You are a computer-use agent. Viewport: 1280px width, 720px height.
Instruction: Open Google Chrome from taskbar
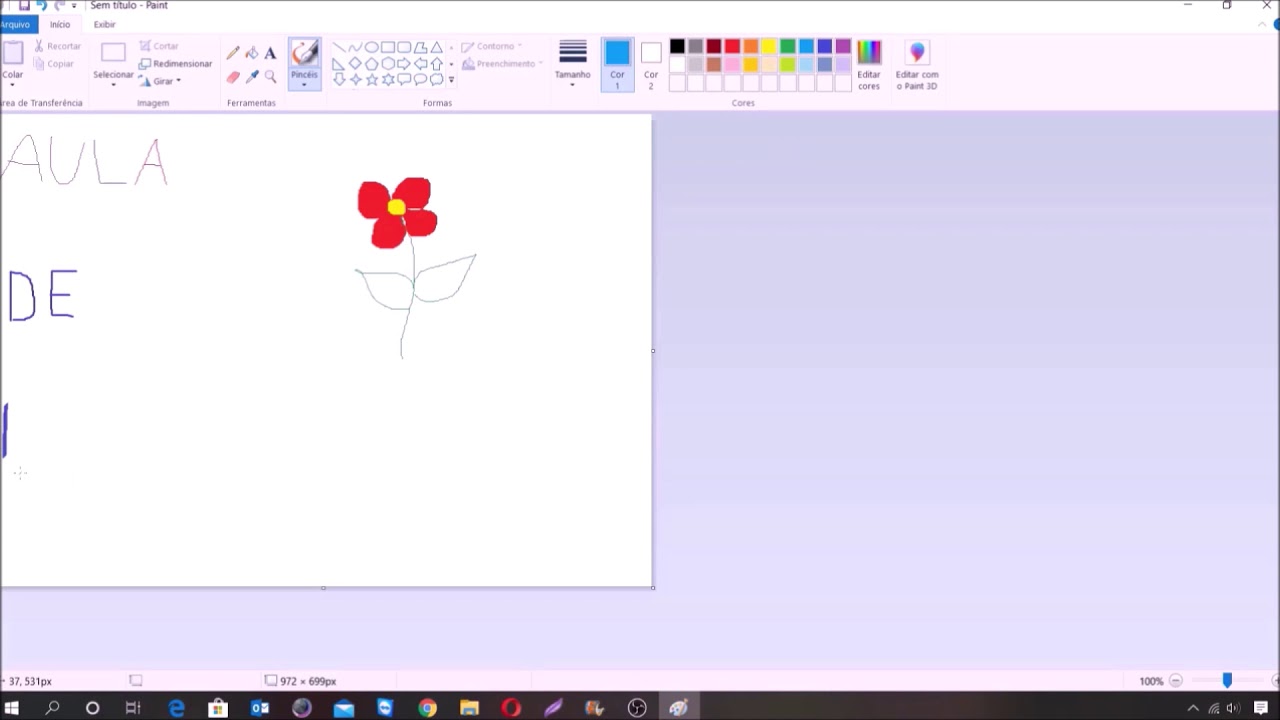click(x=427, y=708)
